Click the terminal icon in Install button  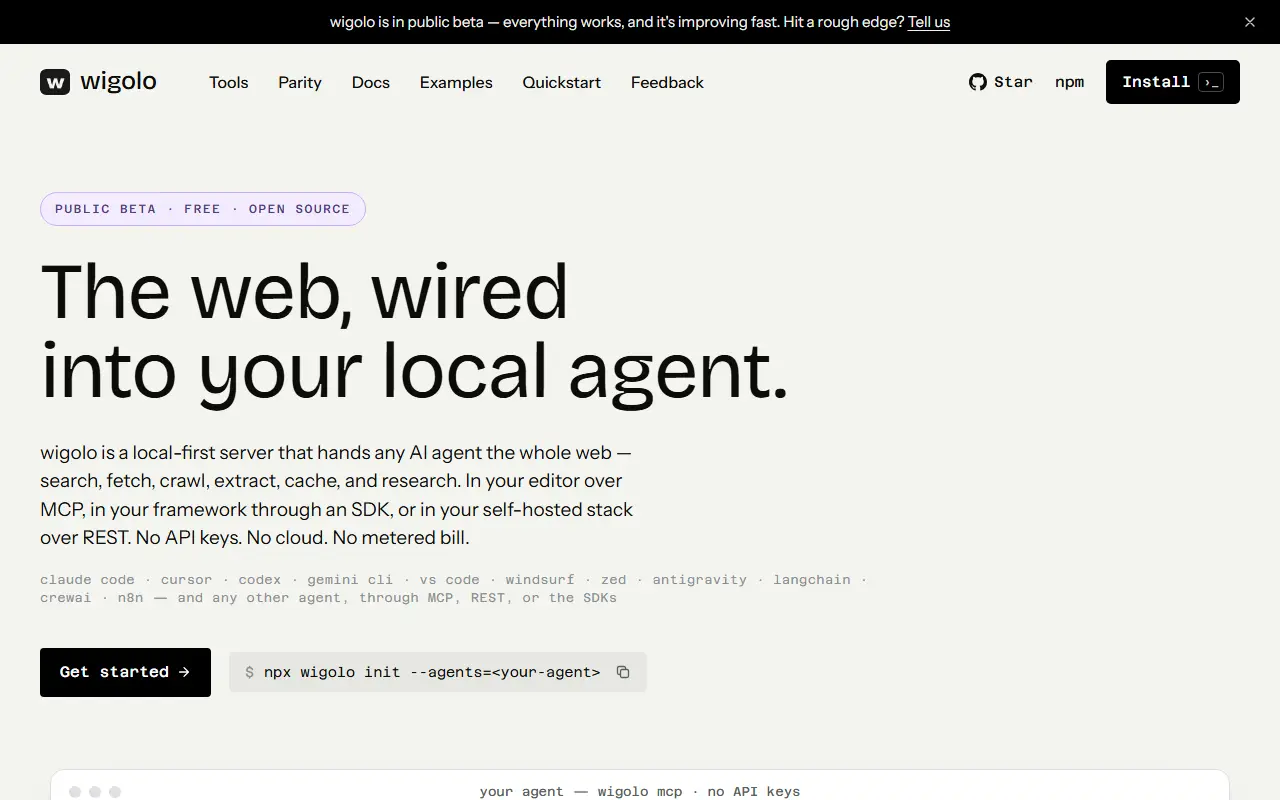pyautogui.click(x=1211, y=82)
